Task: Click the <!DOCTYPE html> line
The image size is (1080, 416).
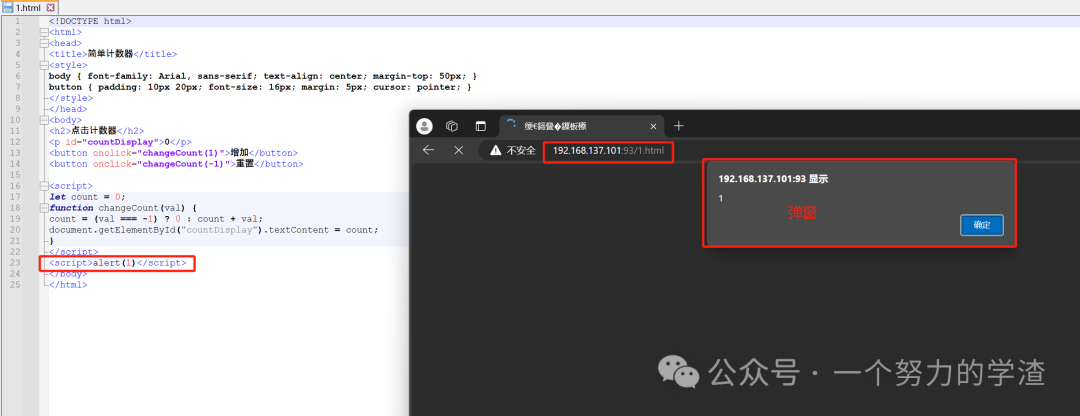Action: (90, 21)
